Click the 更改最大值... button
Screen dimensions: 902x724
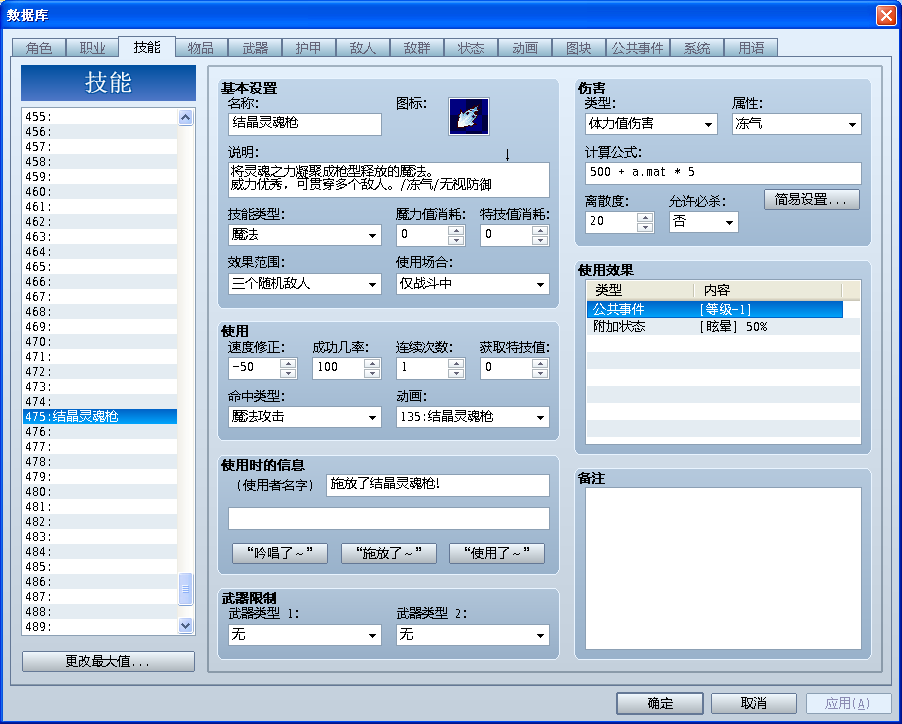108,661
